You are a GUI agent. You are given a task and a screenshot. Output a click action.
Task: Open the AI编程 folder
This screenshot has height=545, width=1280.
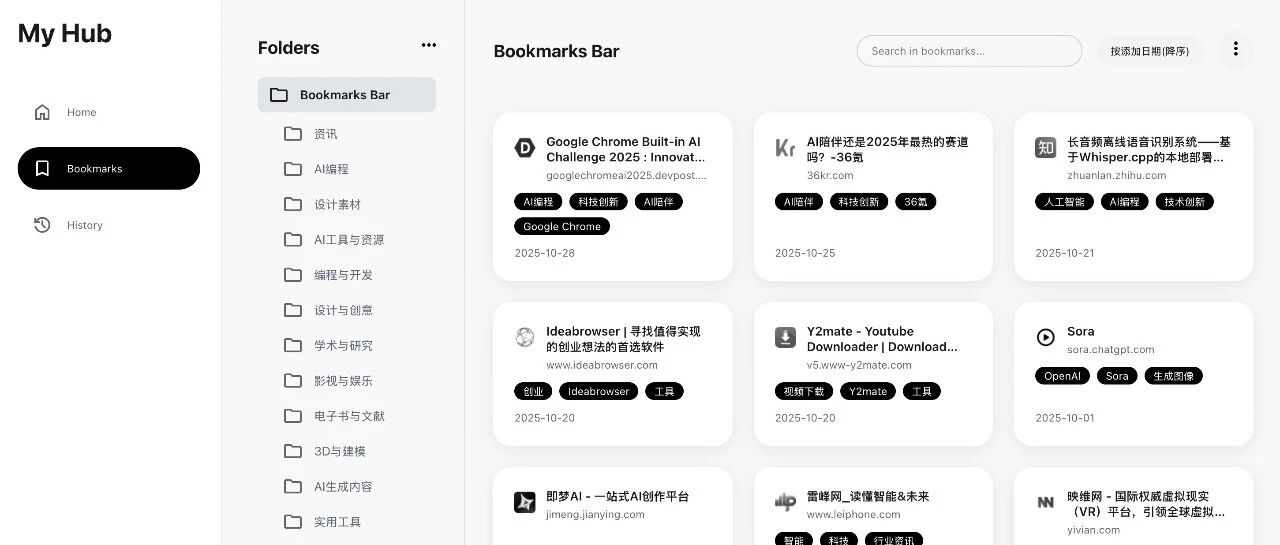click(x=331, y=169)
